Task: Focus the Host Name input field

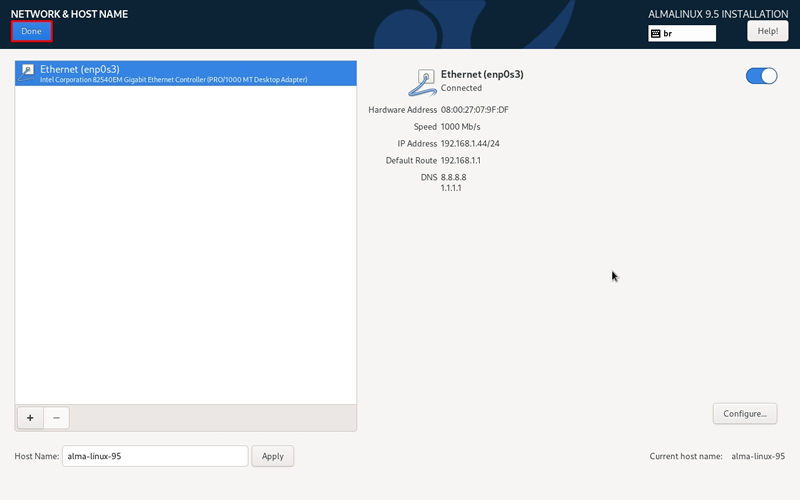Action: pos(155,456)
